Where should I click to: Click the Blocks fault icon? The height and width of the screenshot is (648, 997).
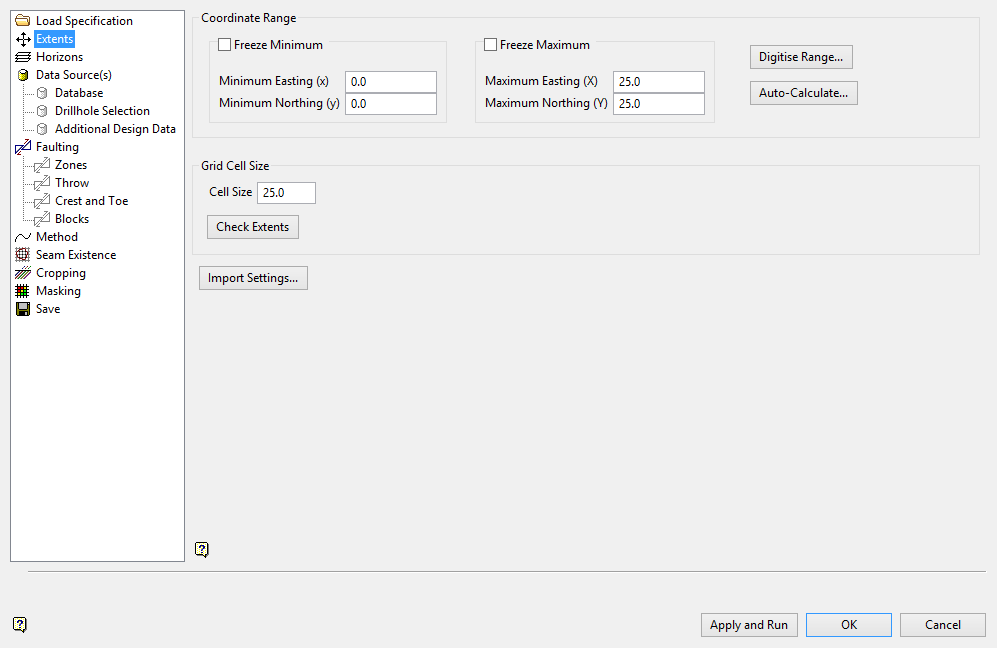click(x=42, y=219)
